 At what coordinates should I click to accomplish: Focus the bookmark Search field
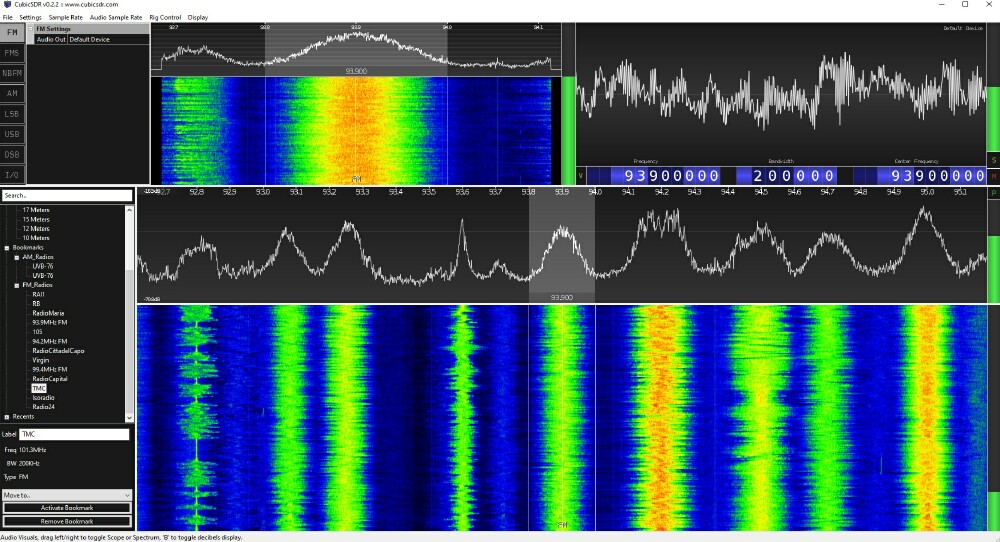67,195
